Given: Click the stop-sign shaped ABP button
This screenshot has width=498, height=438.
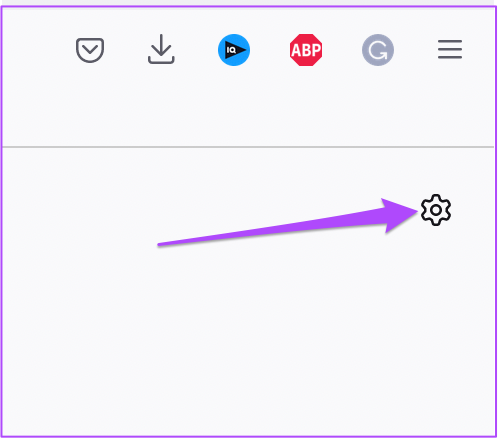Looking at the screenshot, I should tap(306, 50).
